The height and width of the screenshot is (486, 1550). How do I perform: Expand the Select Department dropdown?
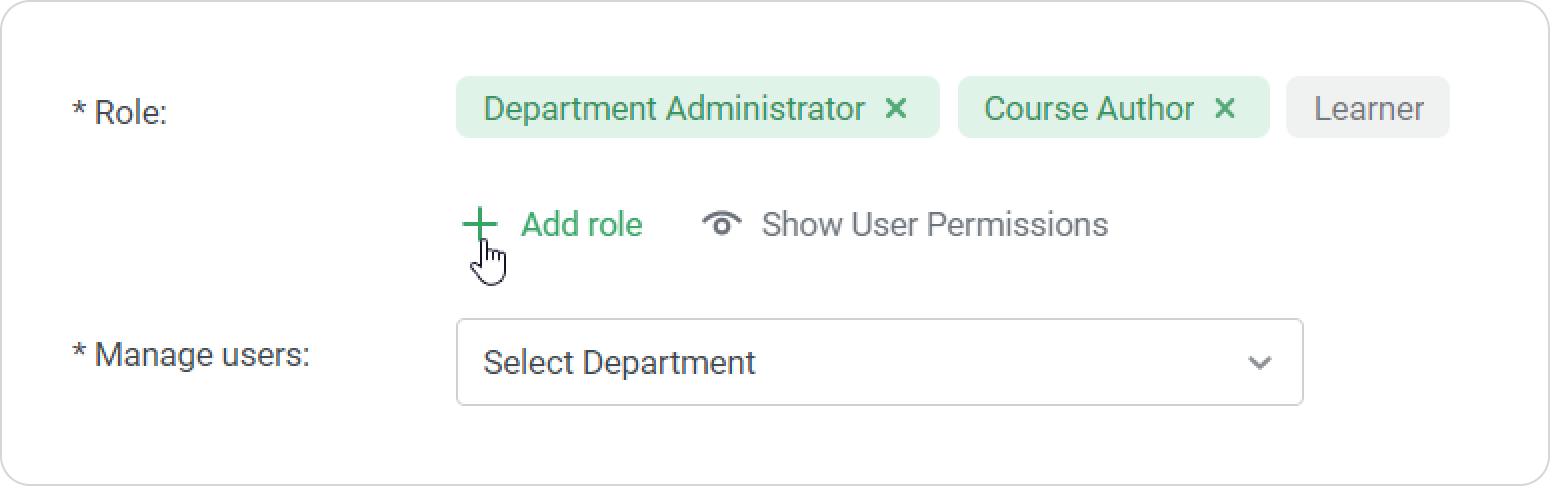pos(879,362)
